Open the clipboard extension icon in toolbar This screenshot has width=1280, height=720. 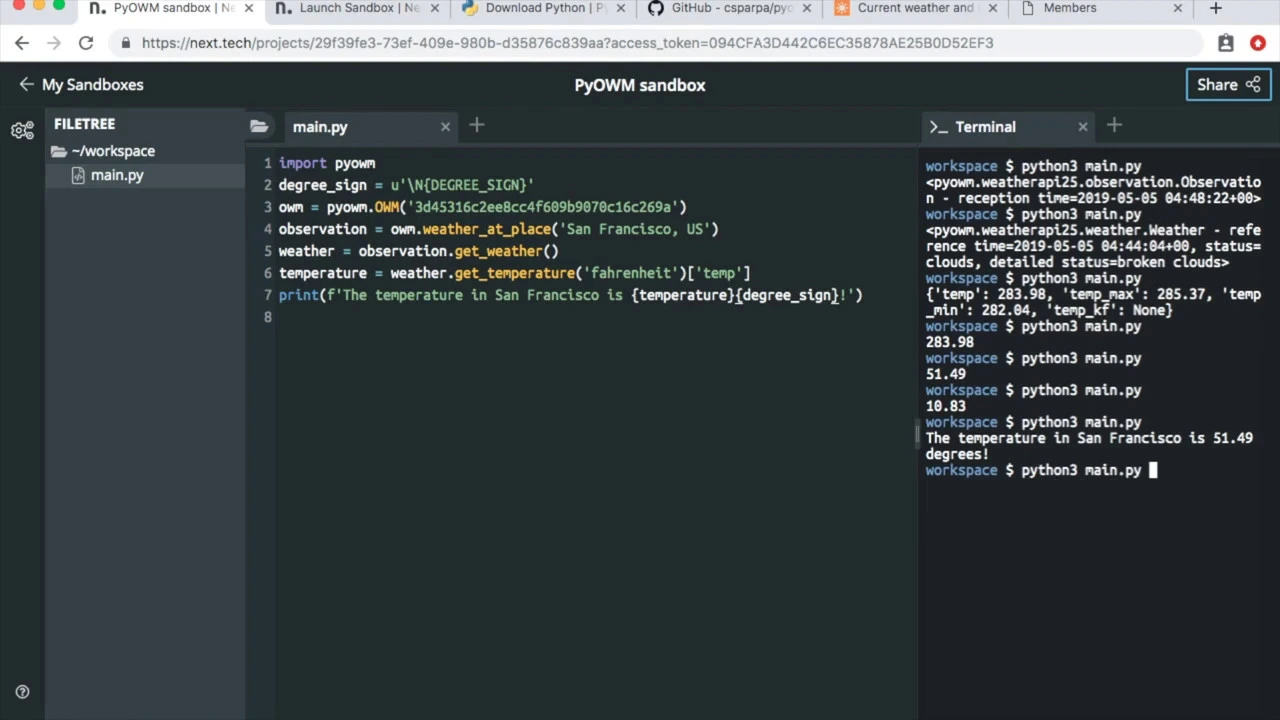click(1226, 43)
